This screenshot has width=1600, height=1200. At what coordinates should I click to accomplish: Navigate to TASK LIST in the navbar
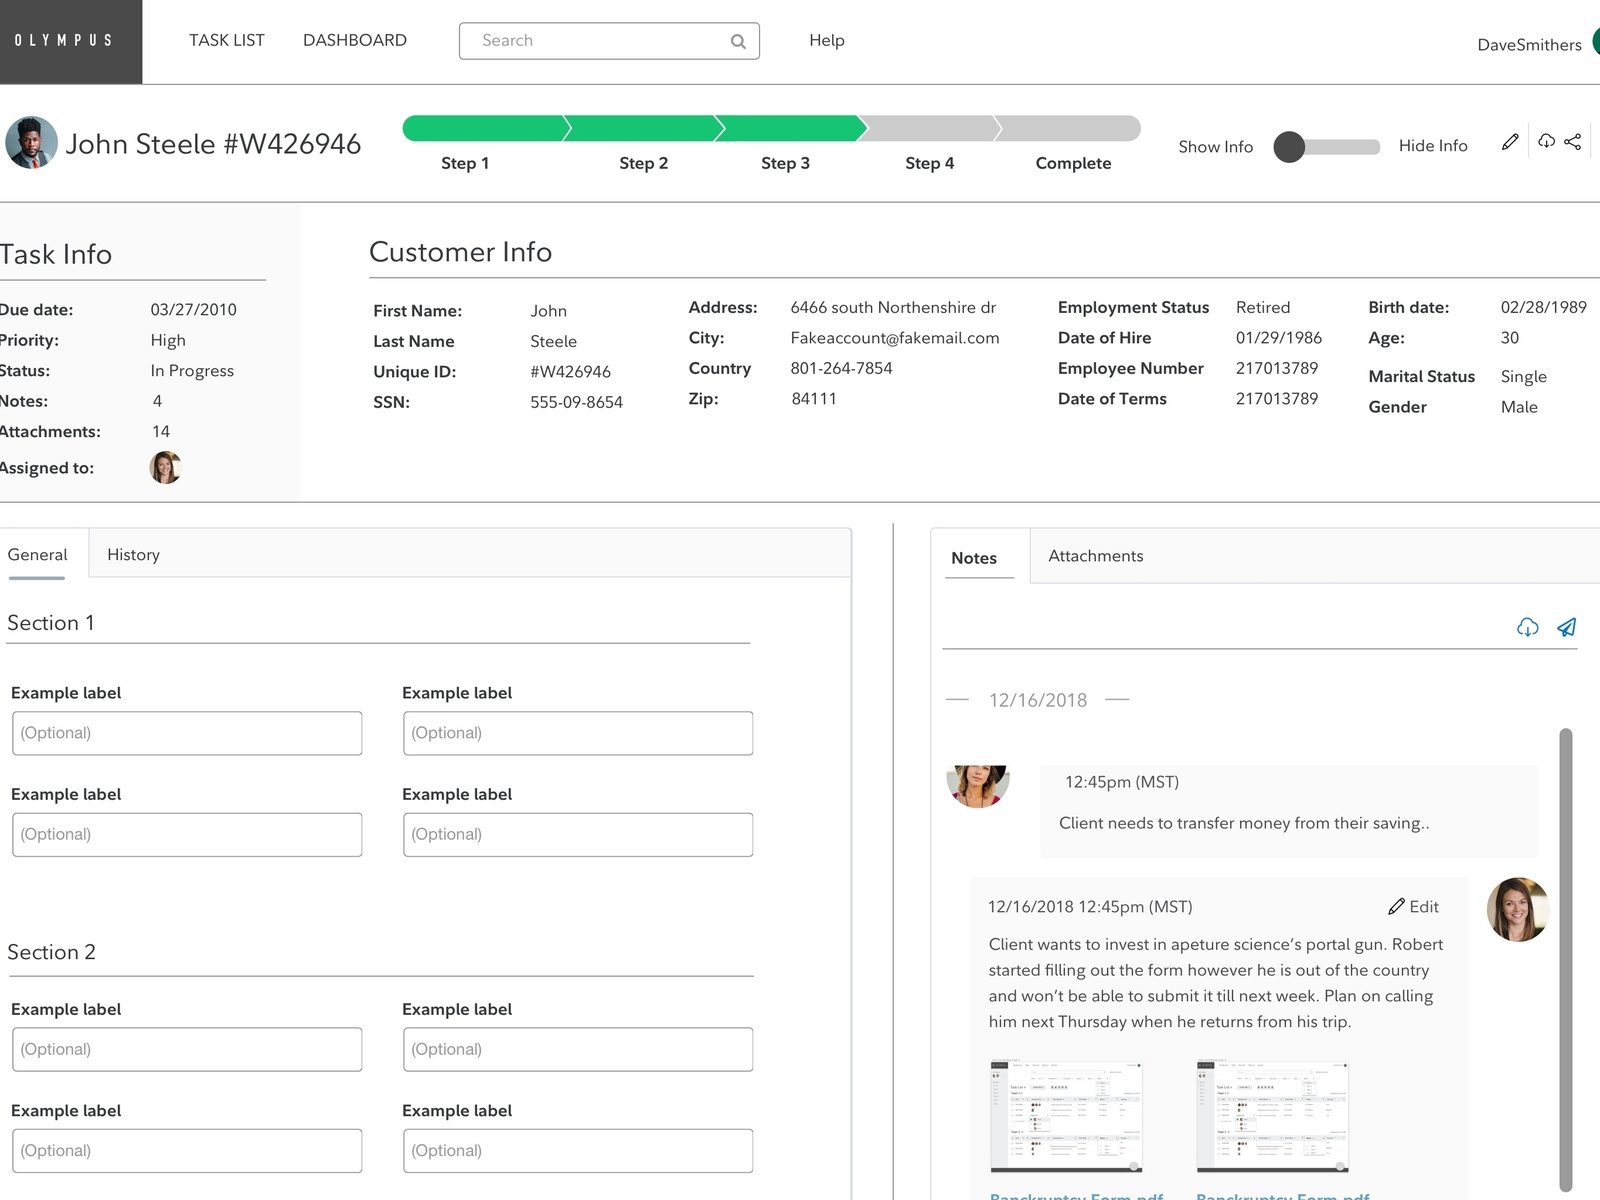tap(226, 40)
